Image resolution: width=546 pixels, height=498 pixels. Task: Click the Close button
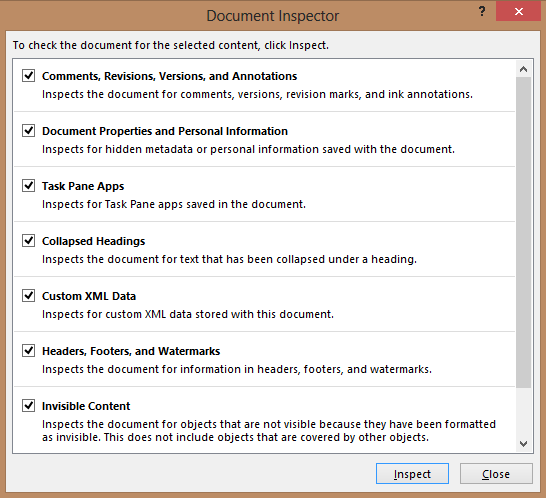[x=496, y=474]
